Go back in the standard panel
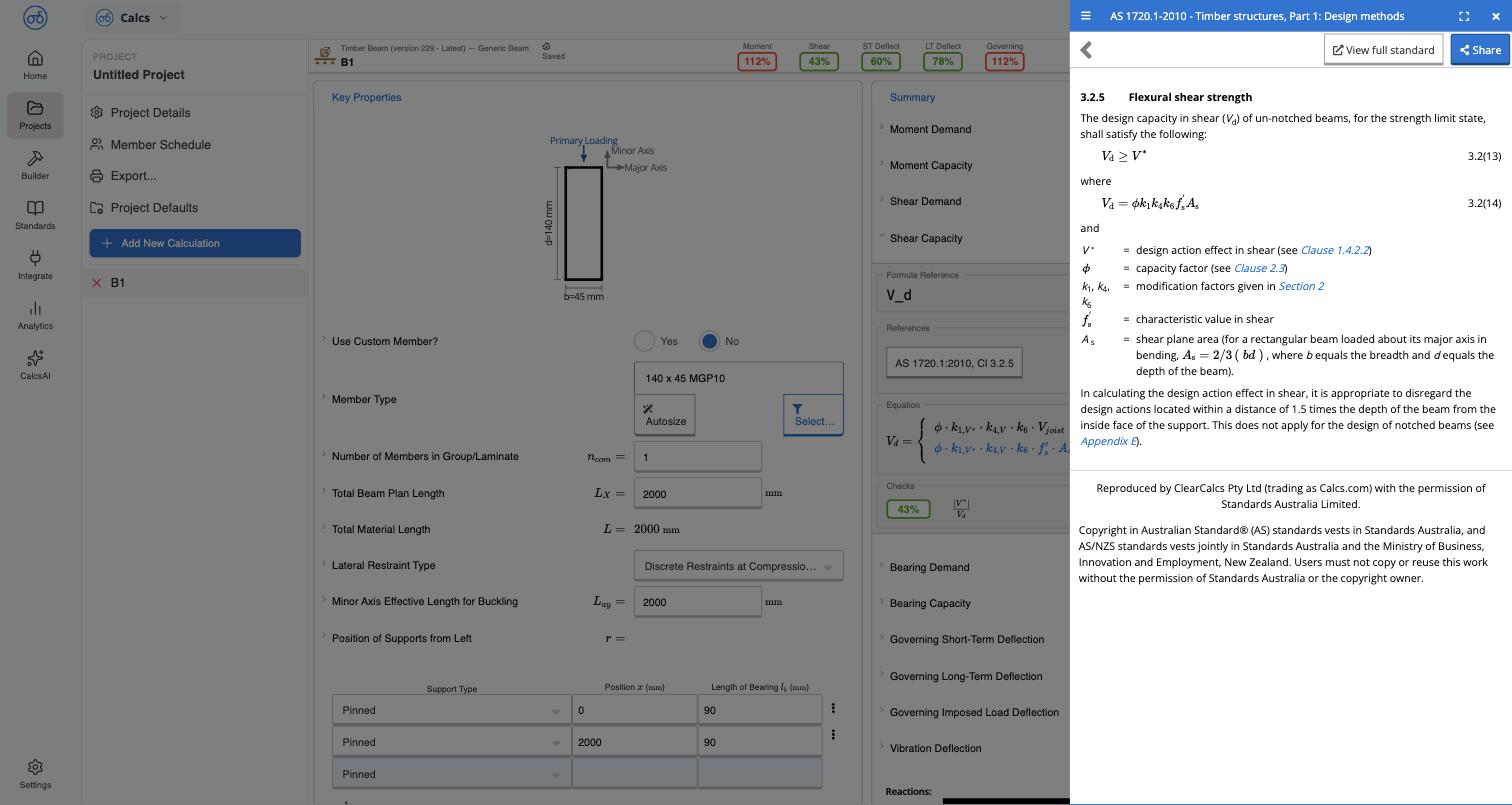Screen dimensions: 1512x805 pos(1086,50)
